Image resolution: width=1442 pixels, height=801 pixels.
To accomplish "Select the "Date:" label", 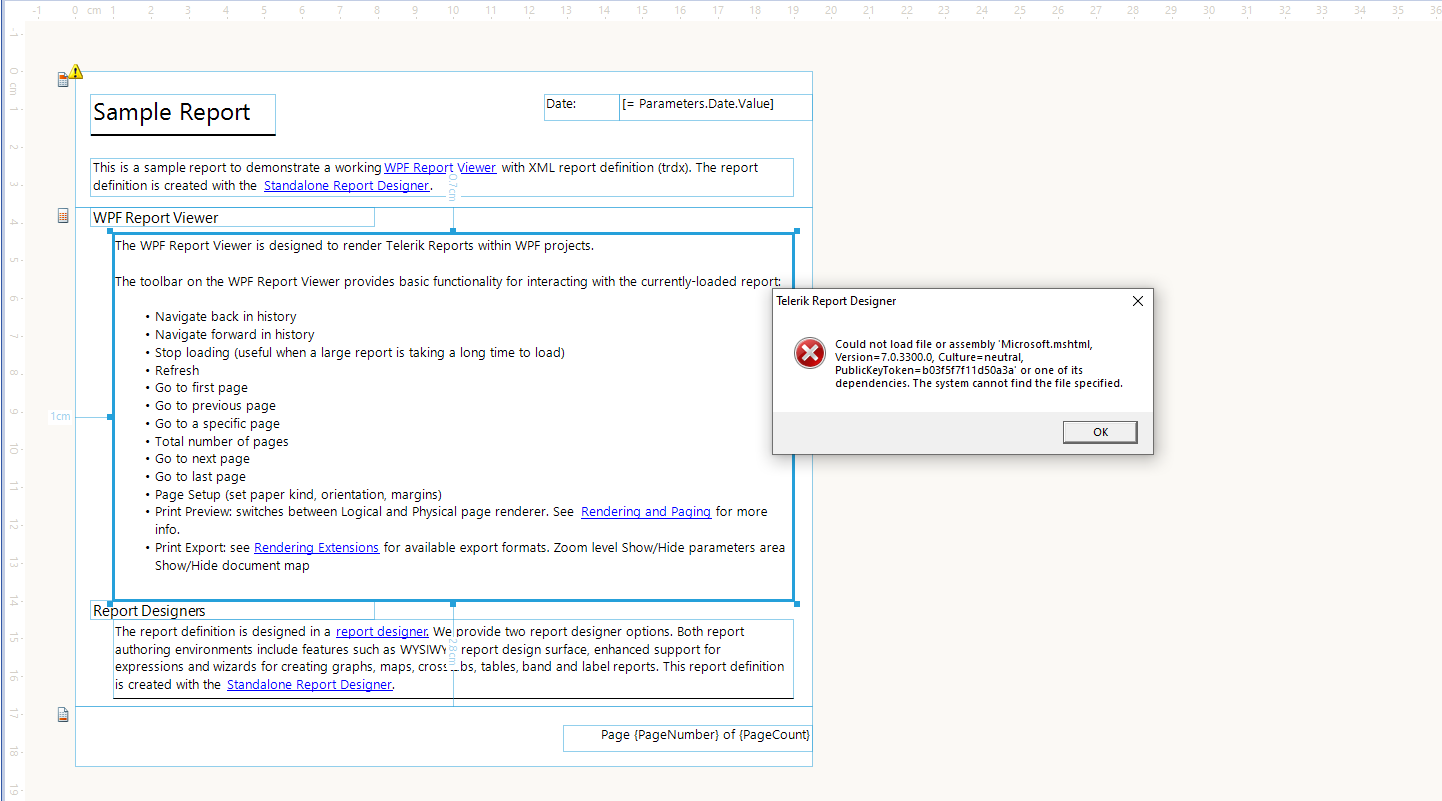I will point(582,107).
